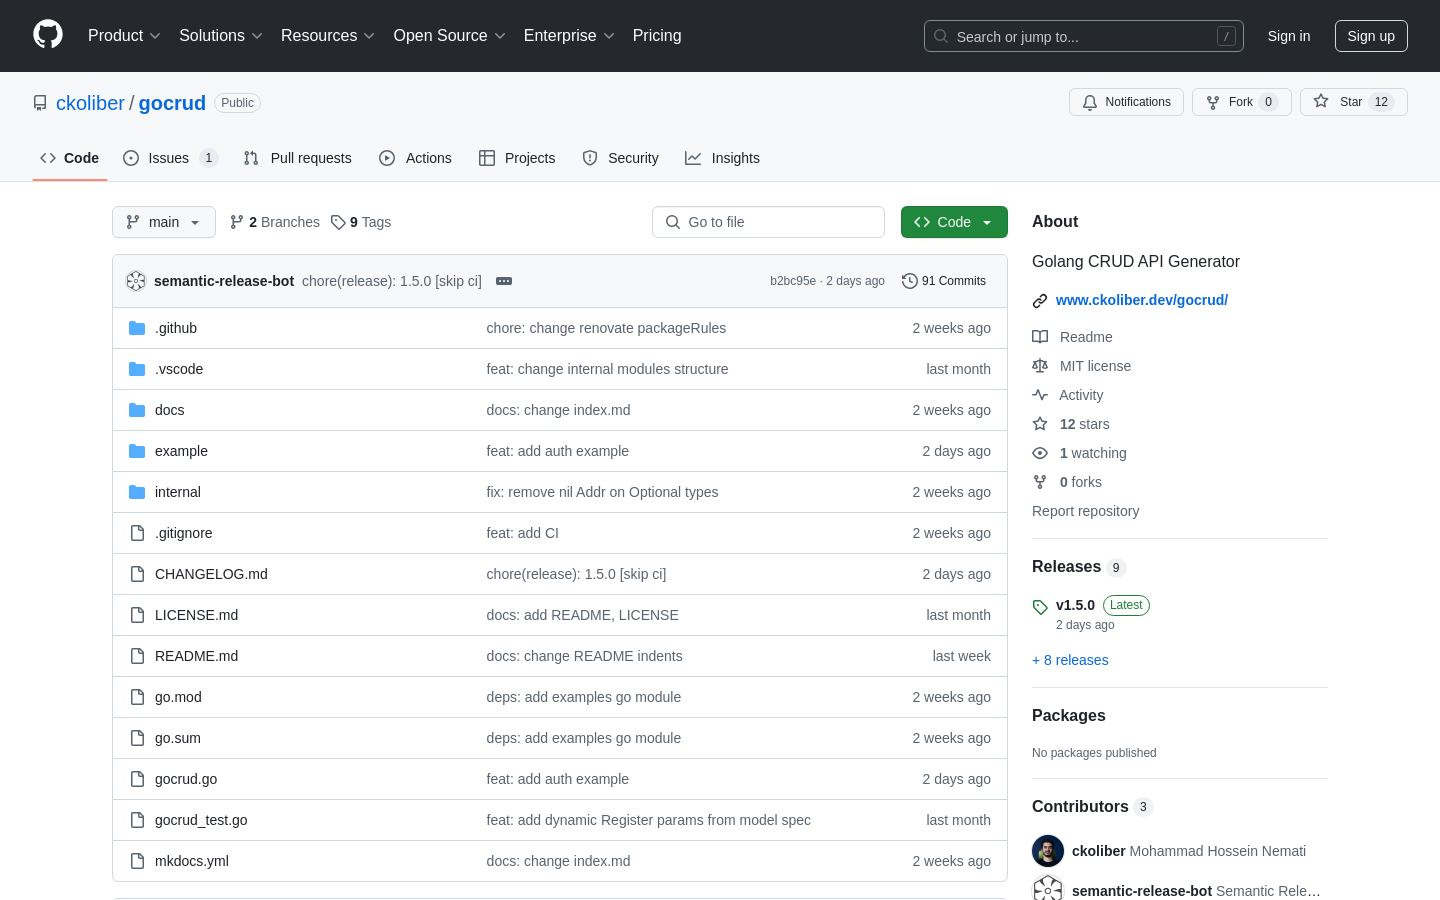Image resolution: width=1440 pixels, height=900 pixels.
Task: Switch to the Actions tab
Action: point(415,158)
